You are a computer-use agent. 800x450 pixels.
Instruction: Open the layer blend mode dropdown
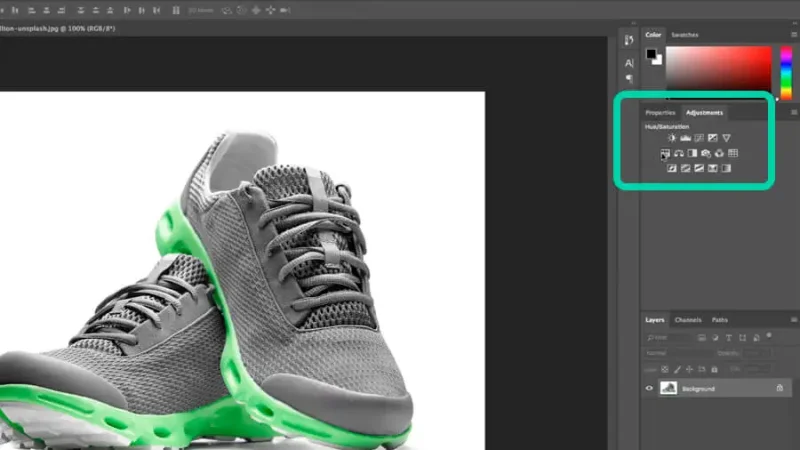coord(678,353)
